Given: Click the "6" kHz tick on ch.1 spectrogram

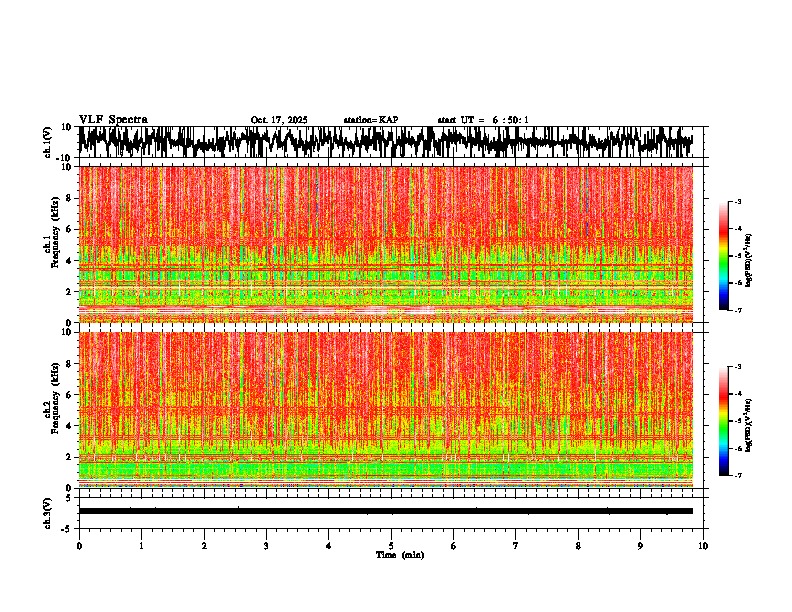Looking at the screenshot, I should click(x=69, y=229).
